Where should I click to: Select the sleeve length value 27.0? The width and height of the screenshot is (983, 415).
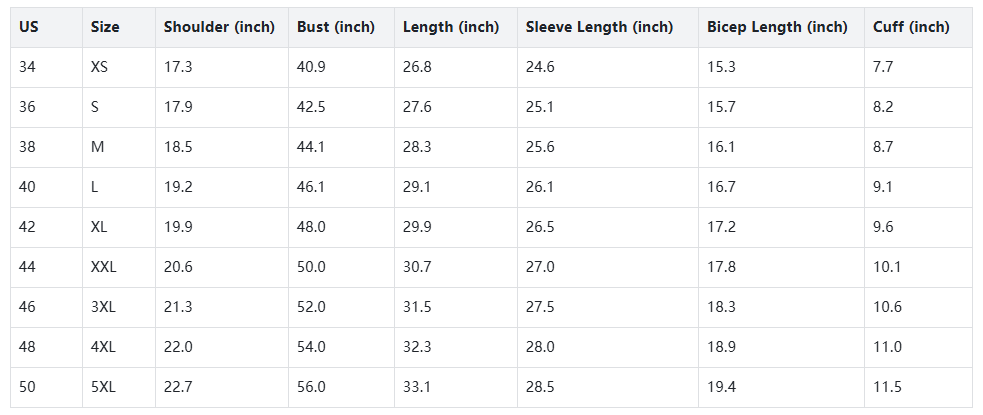(x=540, y=267)
